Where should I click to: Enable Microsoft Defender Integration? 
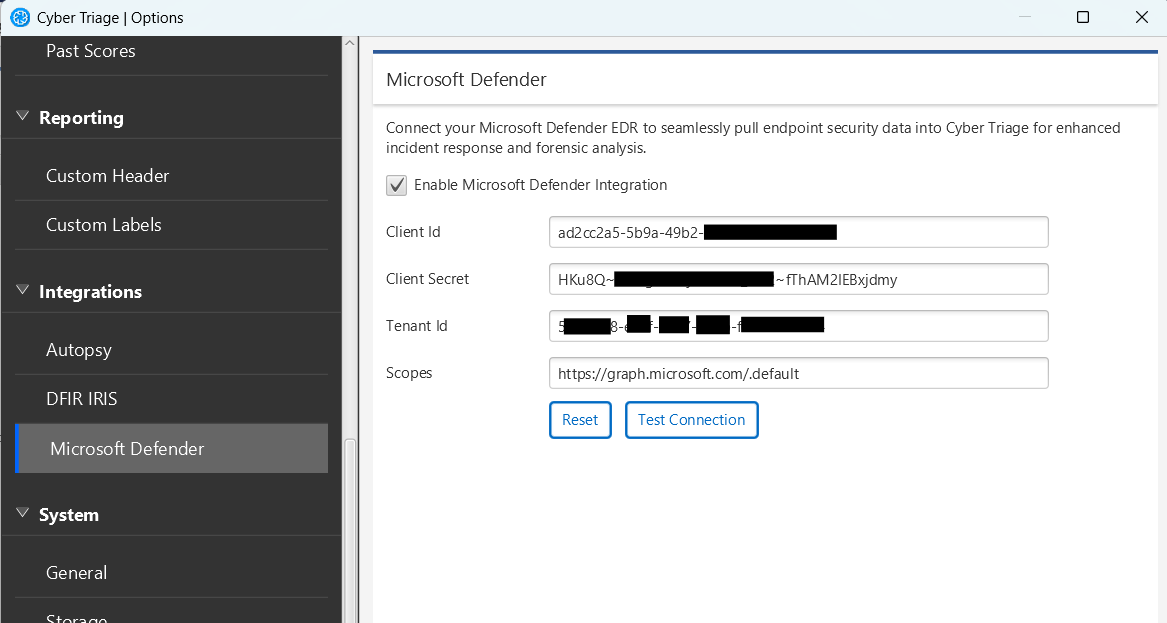397,185
